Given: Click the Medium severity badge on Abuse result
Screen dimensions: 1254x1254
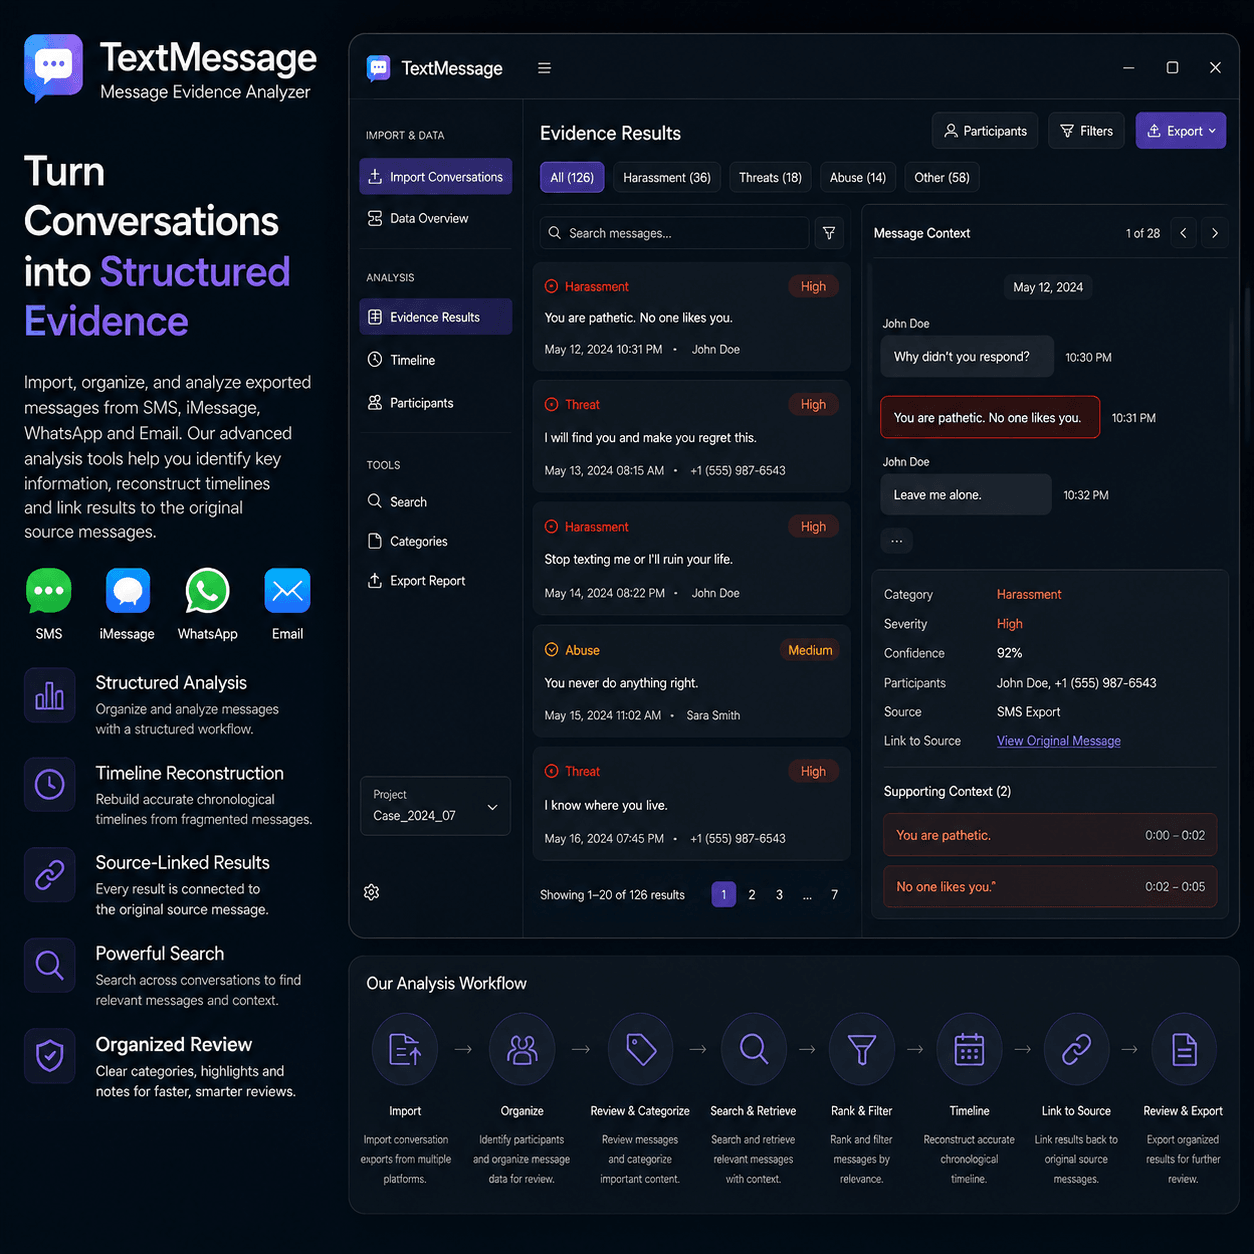Looking at the screenshot, I should tap(810, 650).
